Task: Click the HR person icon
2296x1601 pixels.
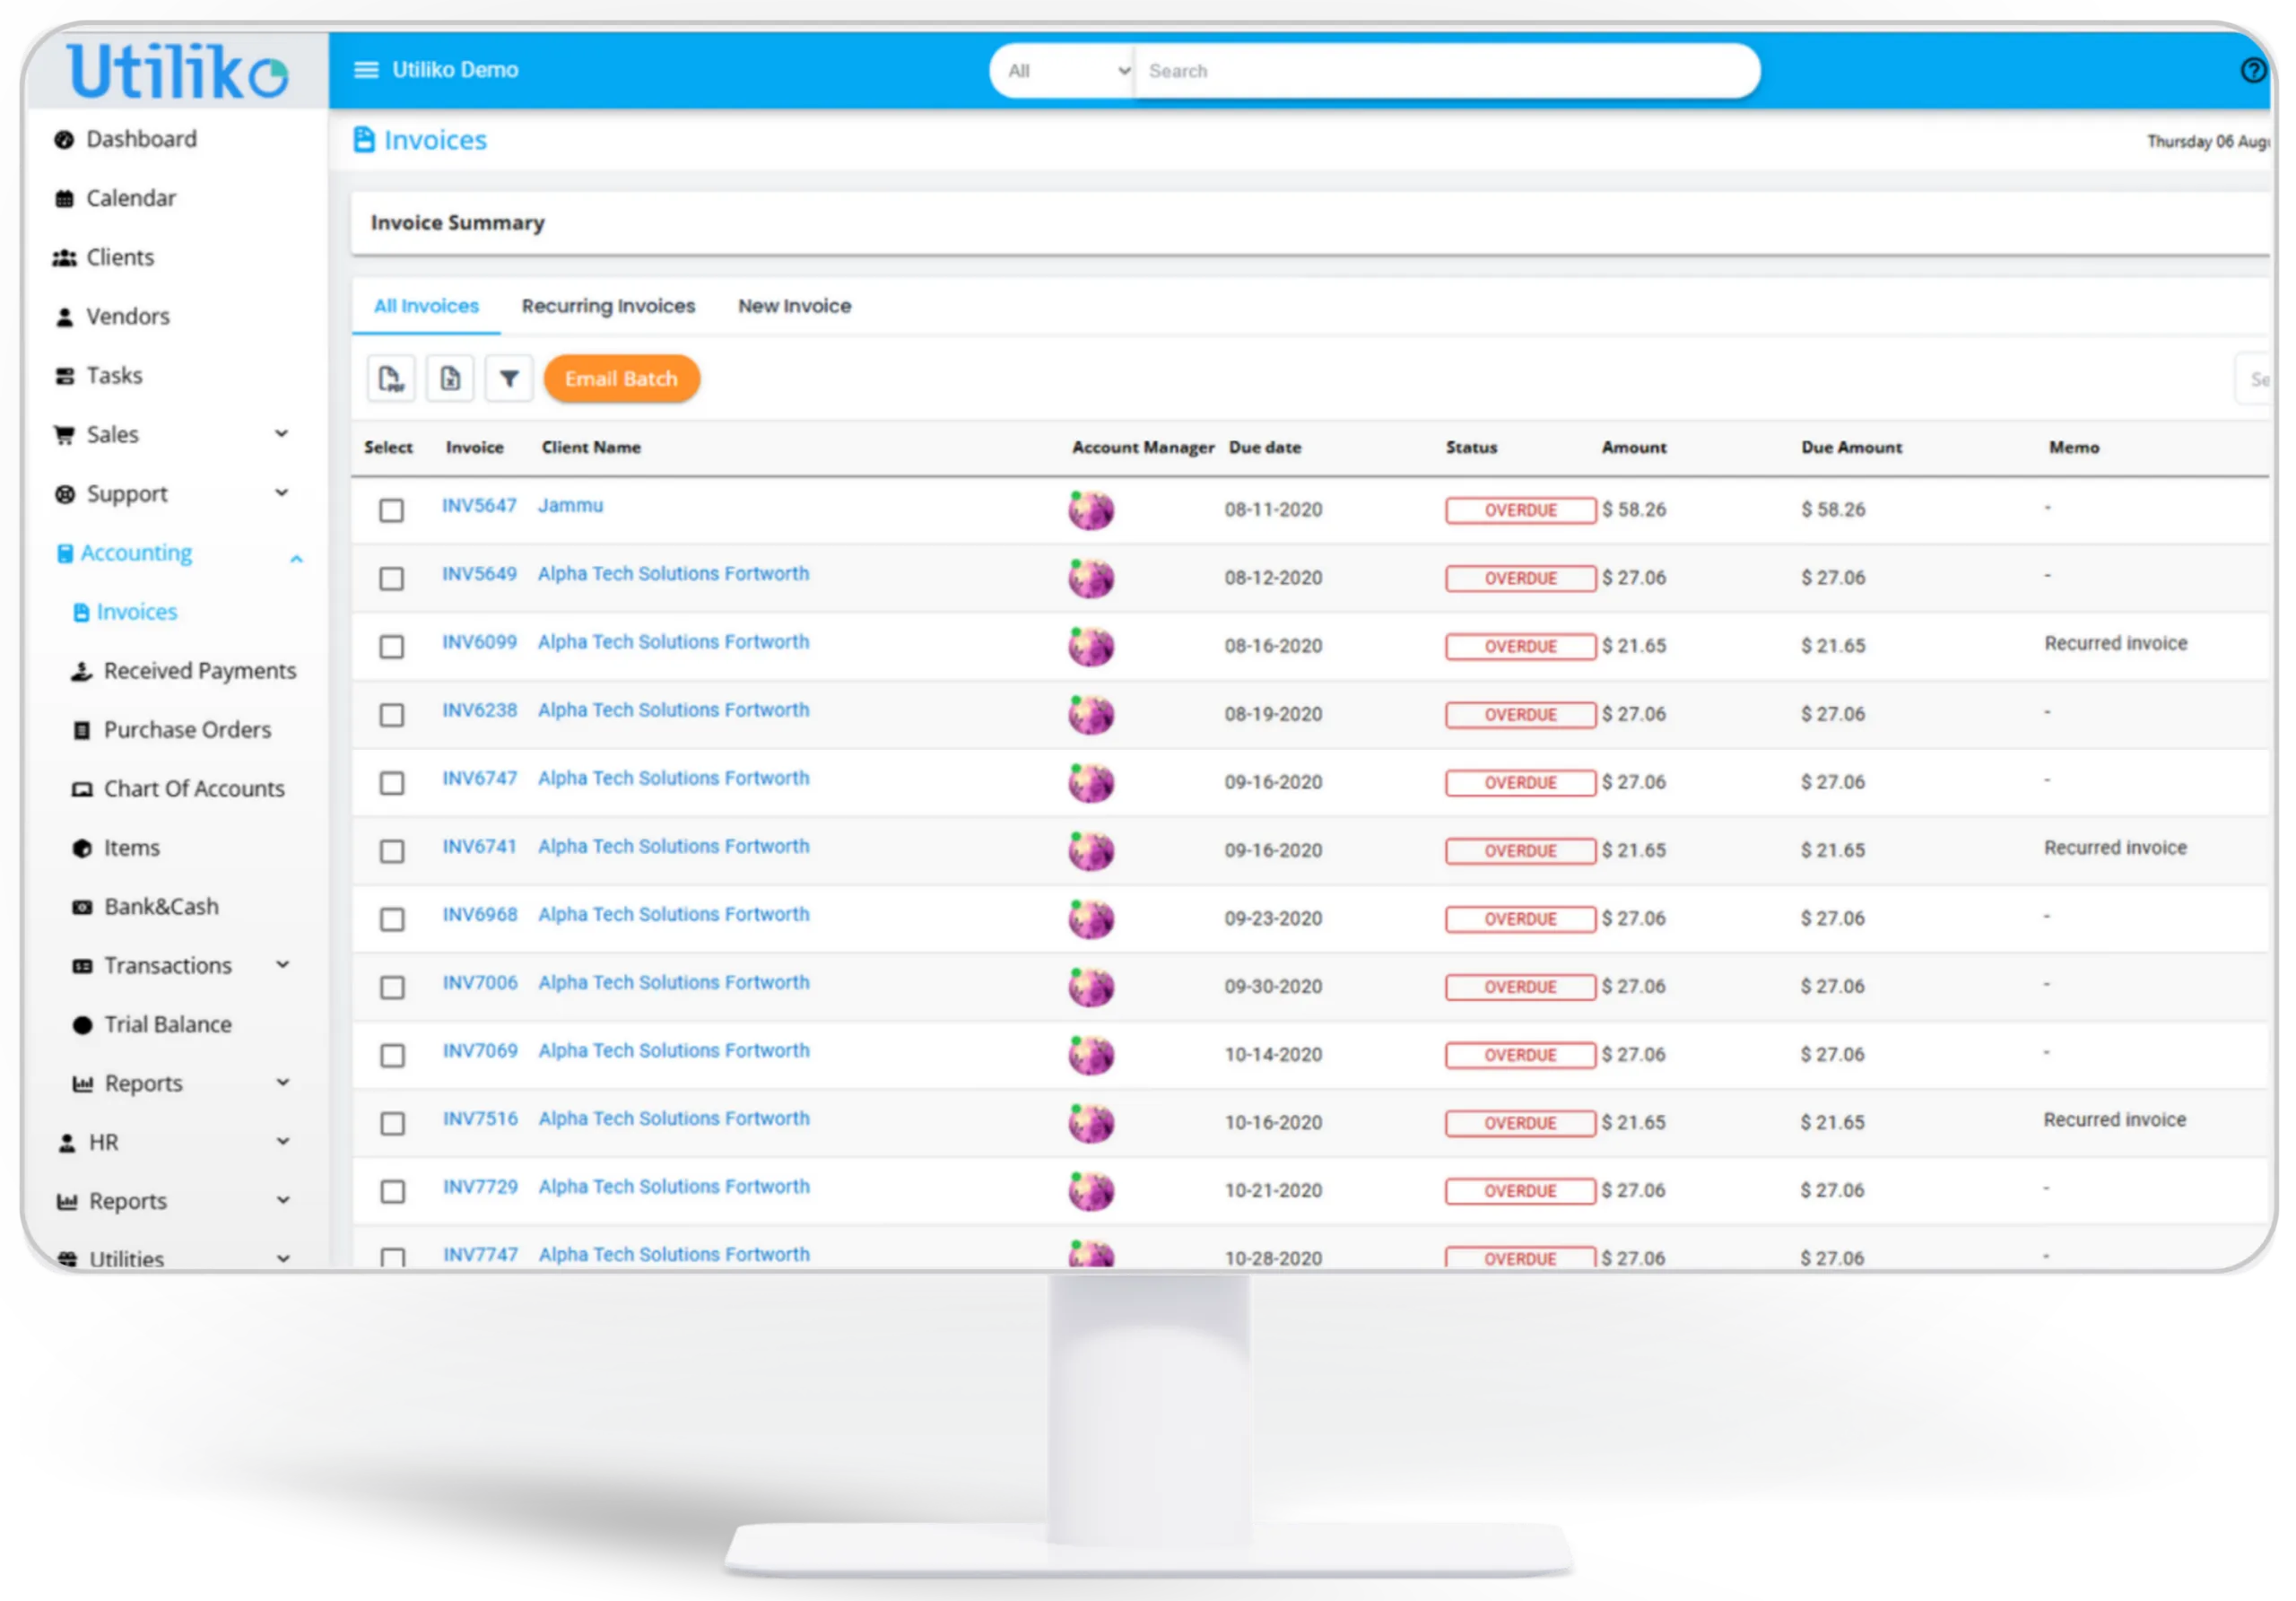Action: tap(67, 1143)
